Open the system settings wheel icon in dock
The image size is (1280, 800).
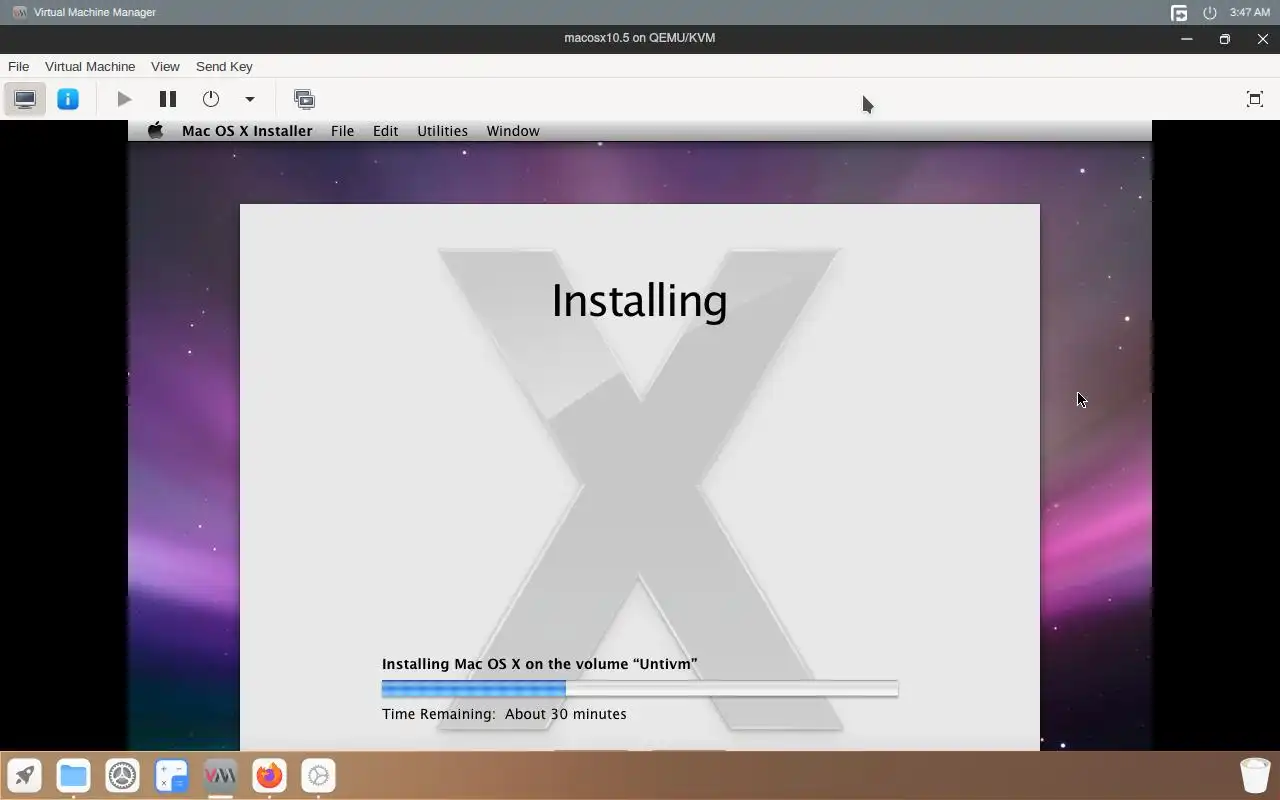click(x=122, y=775)
